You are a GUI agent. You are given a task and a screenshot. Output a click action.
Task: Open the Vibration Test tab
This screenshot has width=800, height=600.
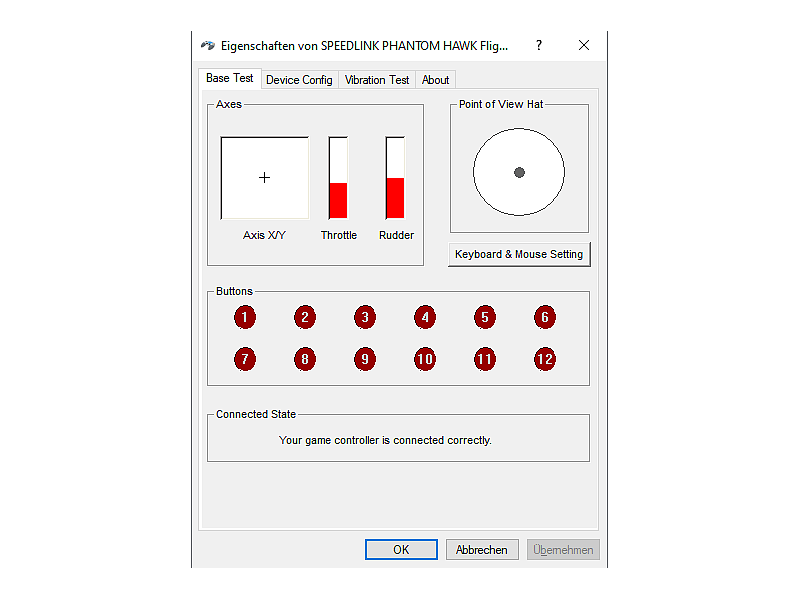point(377,80)
